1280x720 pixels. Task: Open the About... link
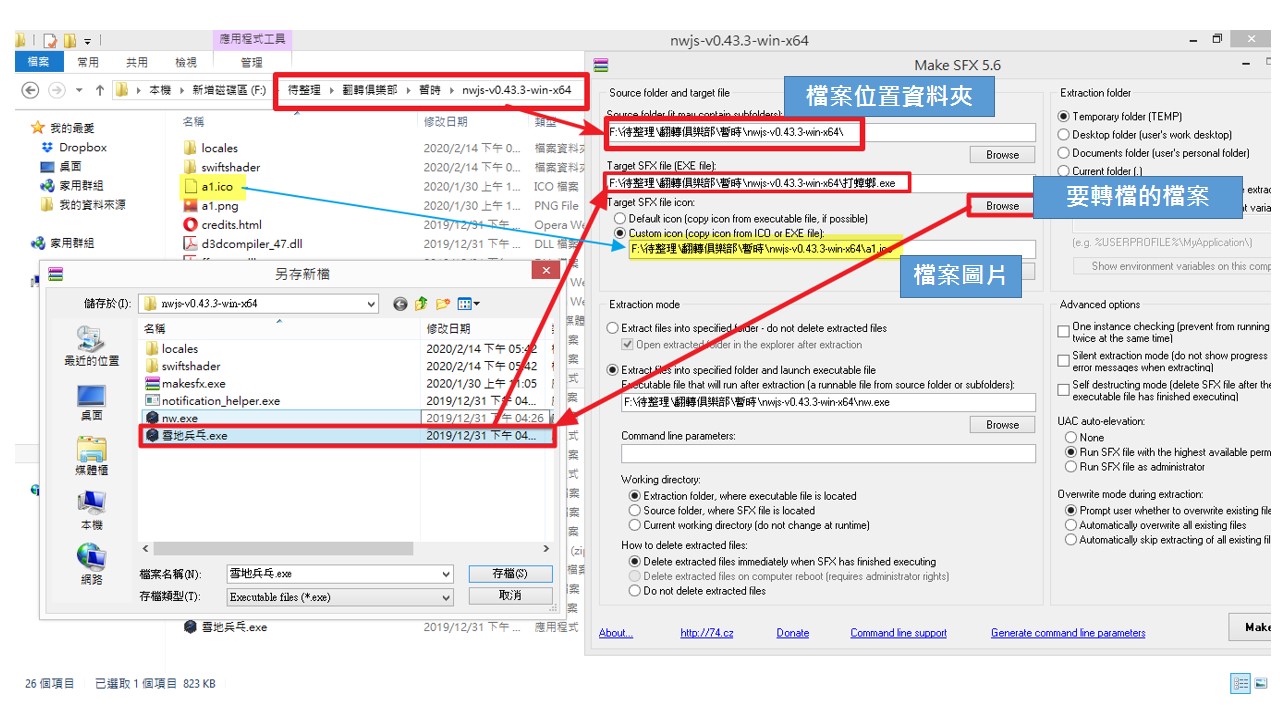pos(615,633)
